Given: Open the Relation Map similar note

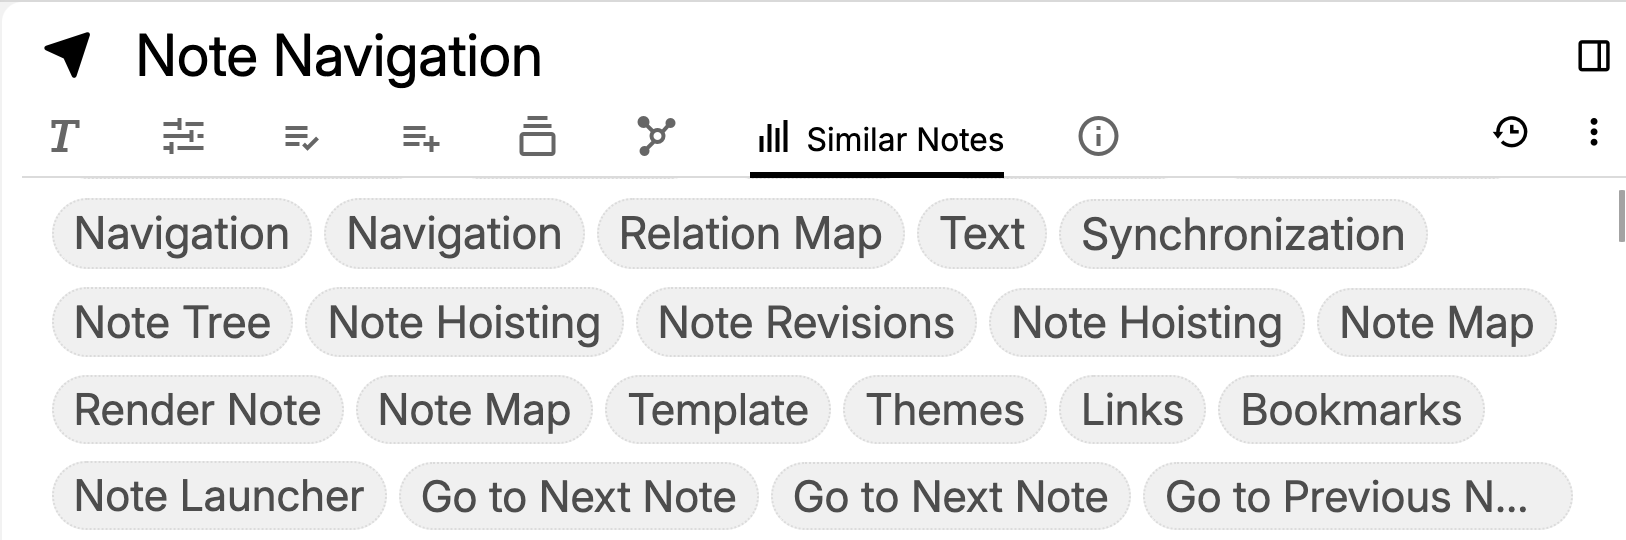Looking at the screenshot, I should 750,234.
